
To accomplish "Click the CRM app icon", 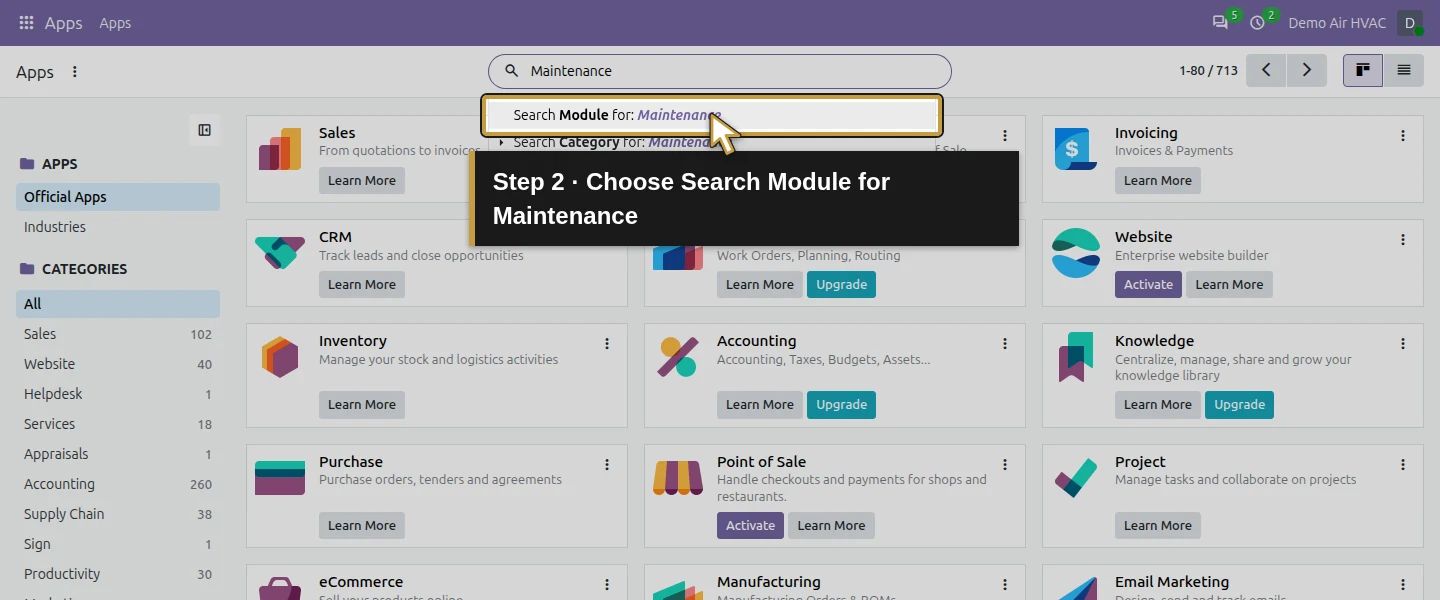I will (x=280, y=253).
